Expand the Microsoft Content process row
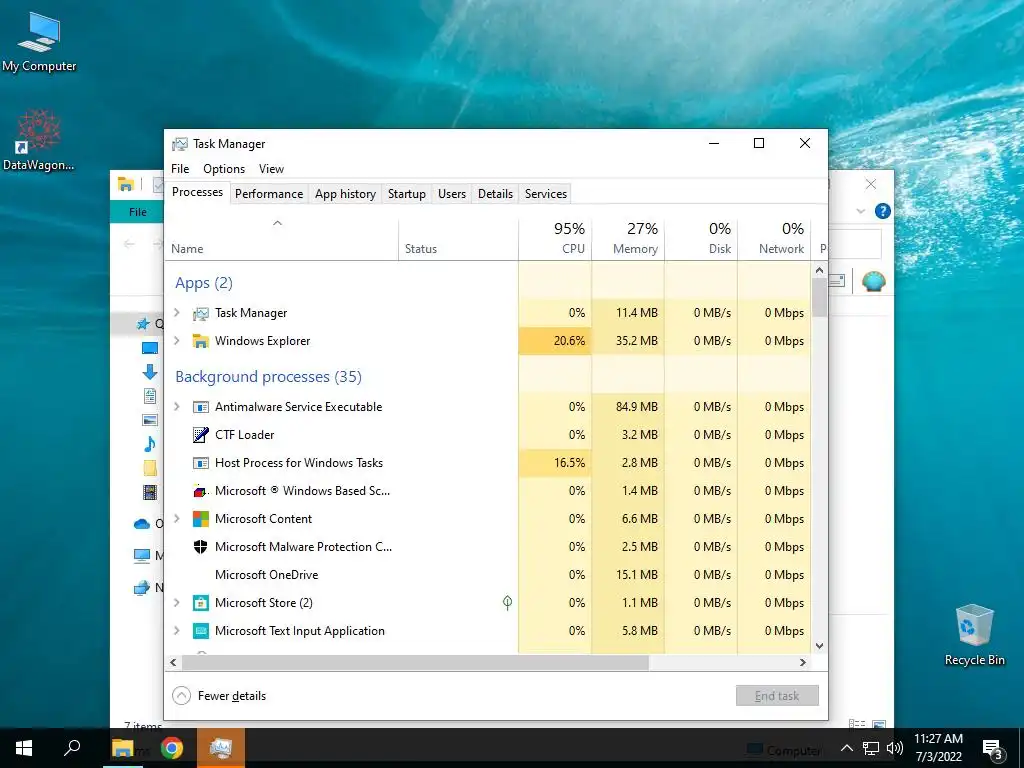Screen dimensions: 1024x768 176,519
